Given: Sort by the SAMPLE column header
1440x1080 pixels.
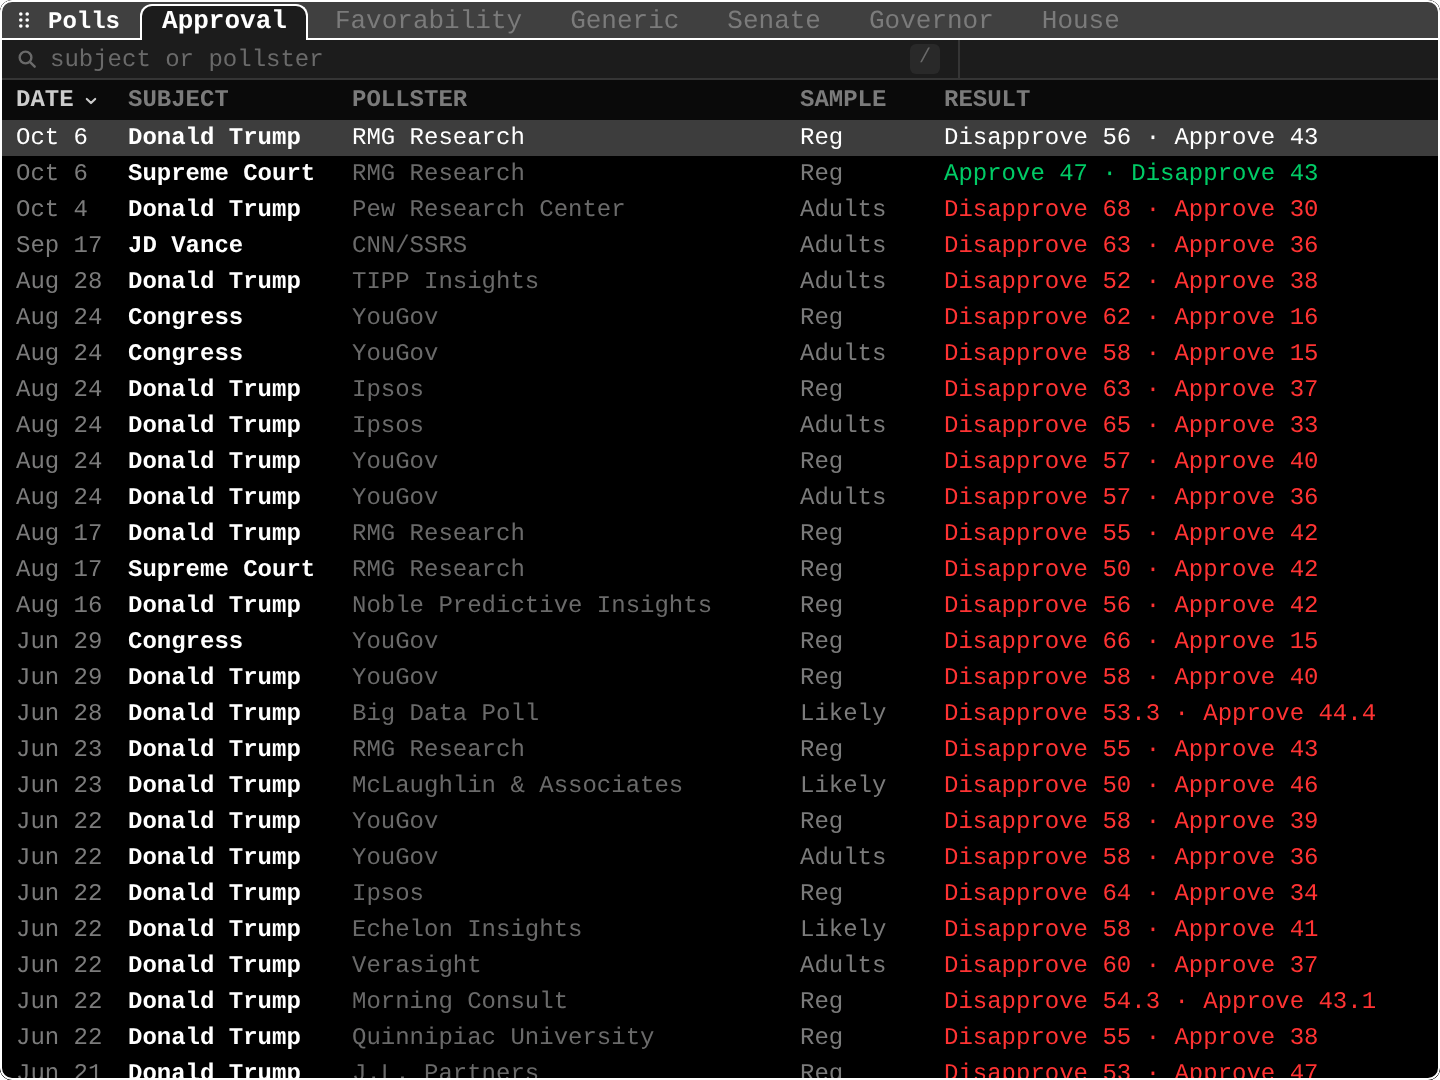Looking at the screenshot, I should pos(842,99).
